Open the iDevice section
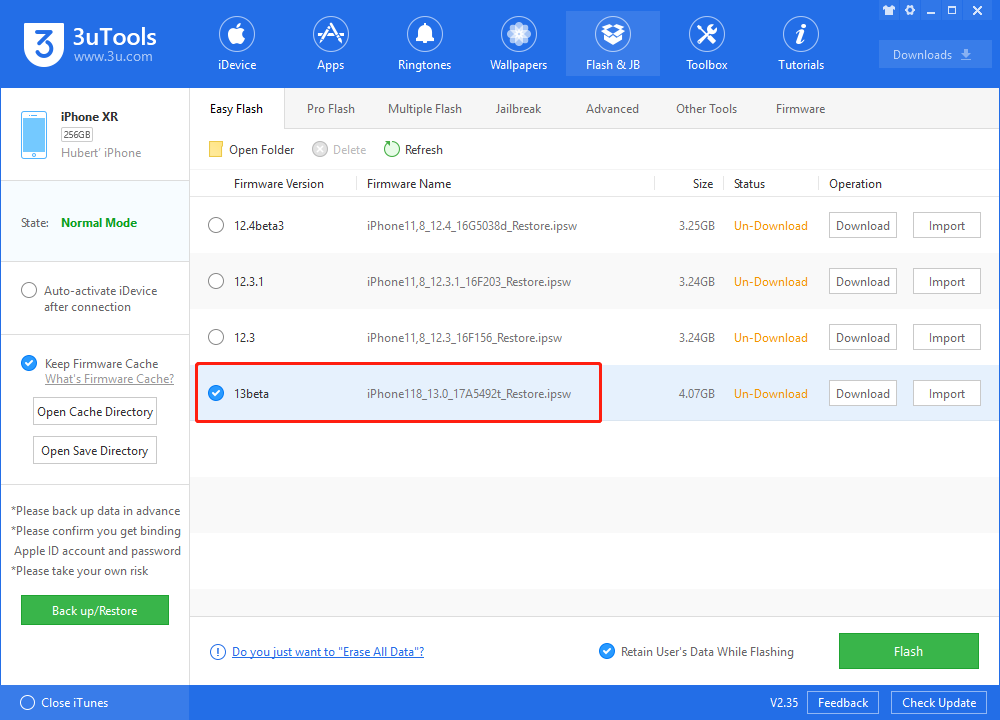The image size is (1000, 720). coord(237,45)
